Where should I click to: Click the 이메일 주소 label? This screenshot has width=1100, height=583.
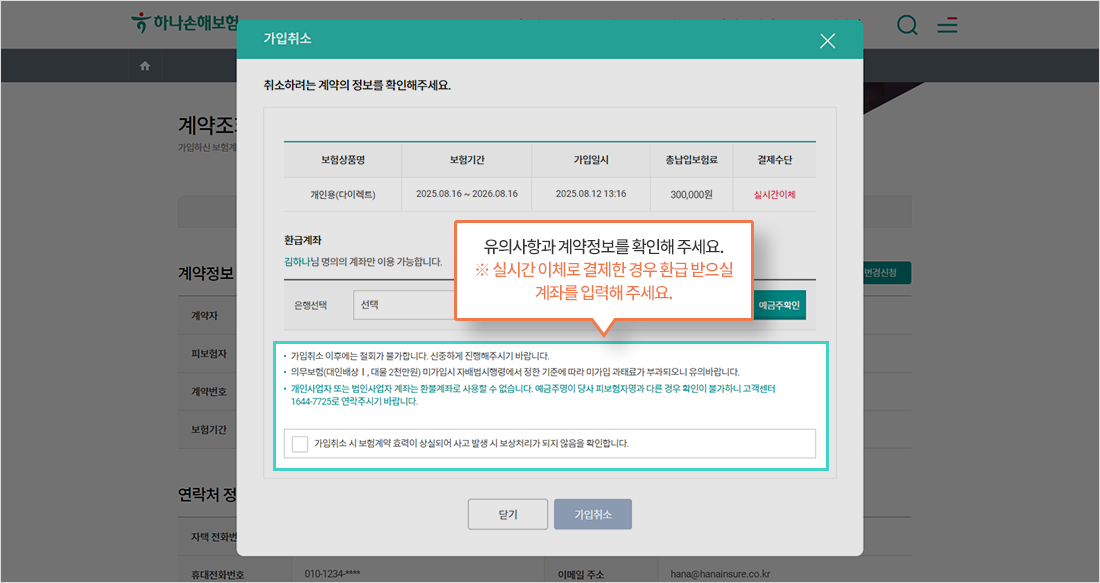pos(581,575)
